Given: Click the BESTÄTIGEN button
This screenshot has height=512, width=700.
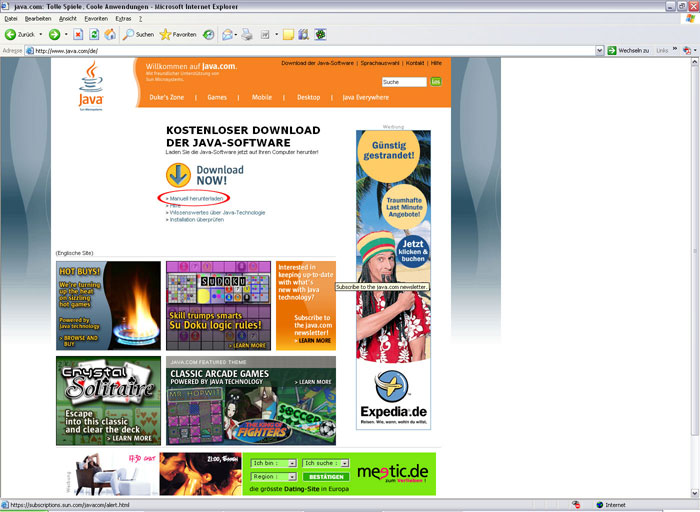Looking at the screenshot, I should (326, 477).
